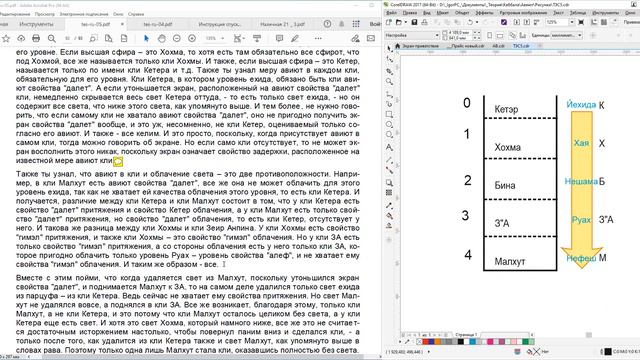Image resolution: width=640 pixels, height=360 pixels.
Task: Click the Войти sign-in button
Action: (376, 24)
